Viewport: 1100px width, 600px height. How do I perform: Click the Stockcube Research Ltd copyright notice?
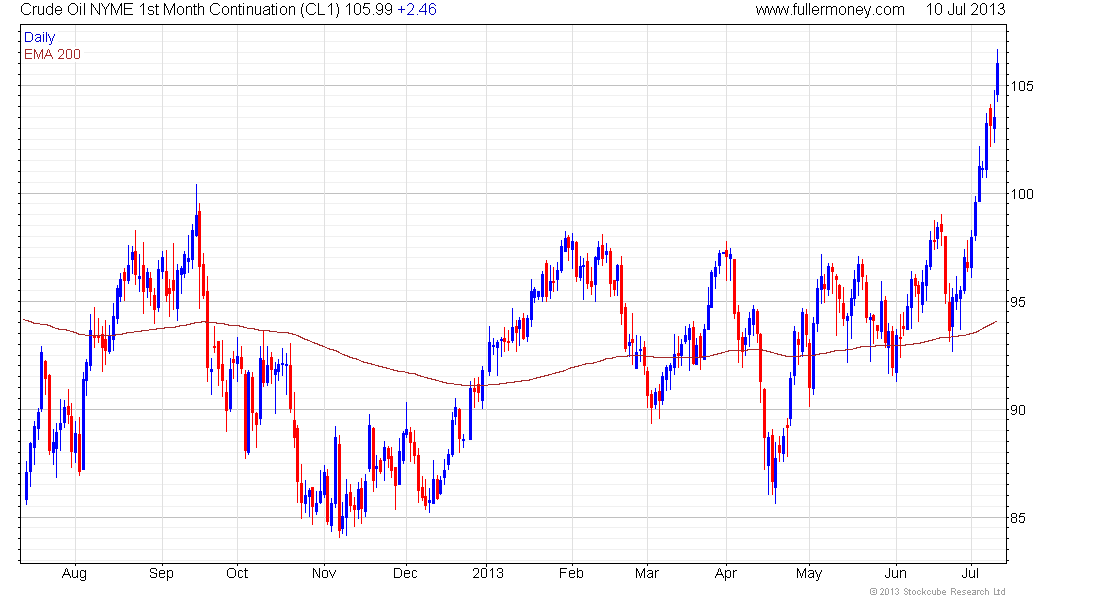pyautogui.click(x=937, y=592)
